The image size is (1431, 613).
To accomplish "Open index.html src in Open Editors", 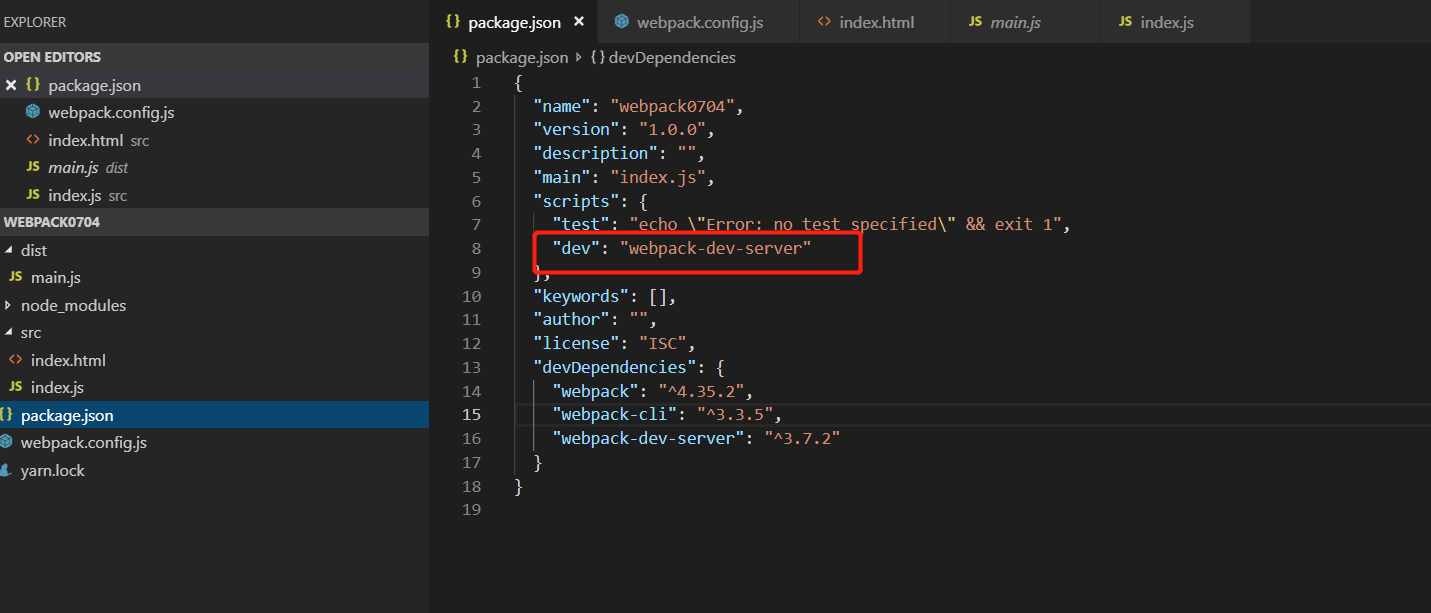I will (214, 140).
